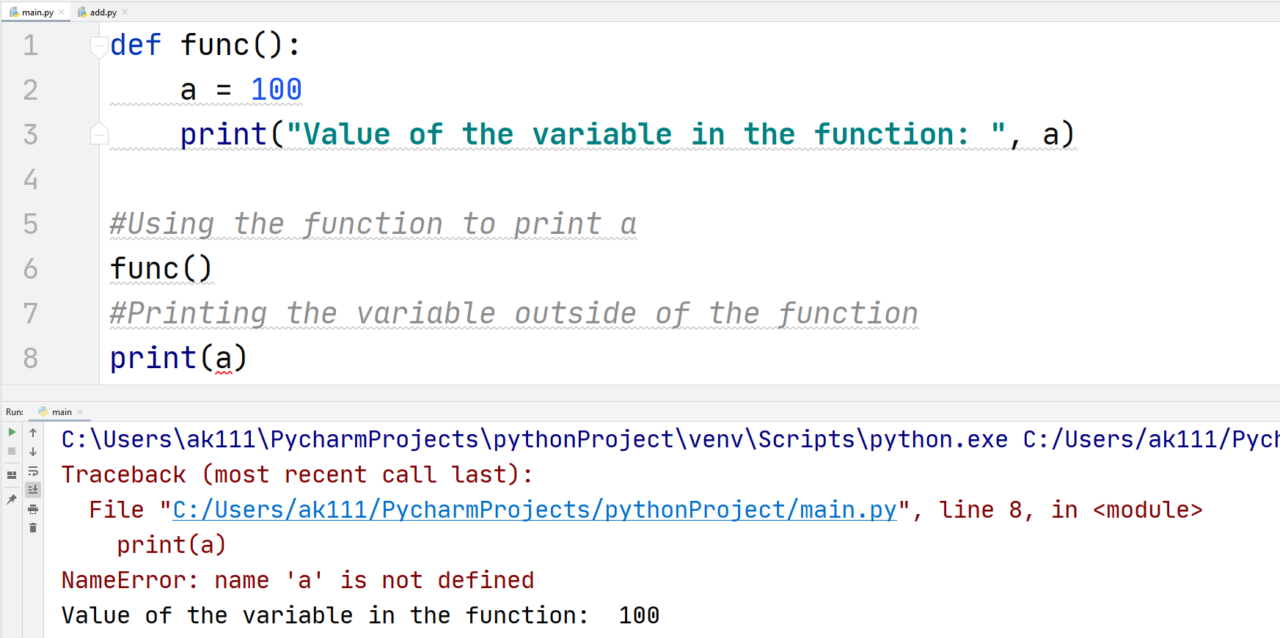Enable scroll to end in console
The width and height of the screenshot is (1280, 638).
pyautogui.click(x=33, y=487)
